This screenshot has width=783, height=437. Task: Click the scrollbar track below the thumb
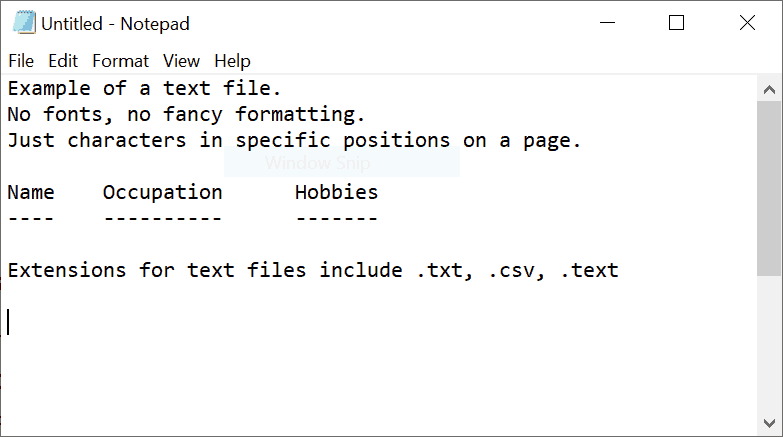pos(769,343)
